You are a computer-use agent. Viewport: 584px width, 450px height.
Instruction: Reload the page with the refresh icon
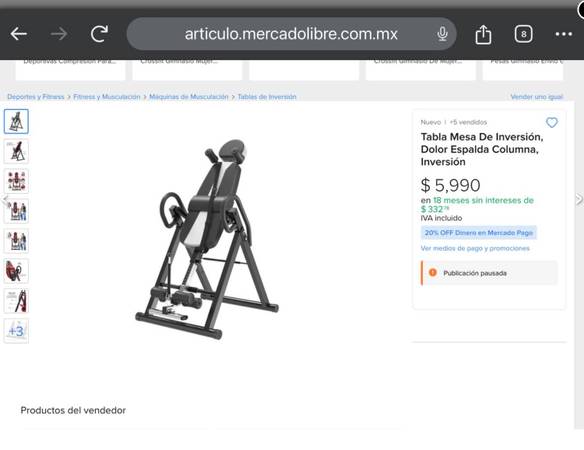tap(100, 34)
